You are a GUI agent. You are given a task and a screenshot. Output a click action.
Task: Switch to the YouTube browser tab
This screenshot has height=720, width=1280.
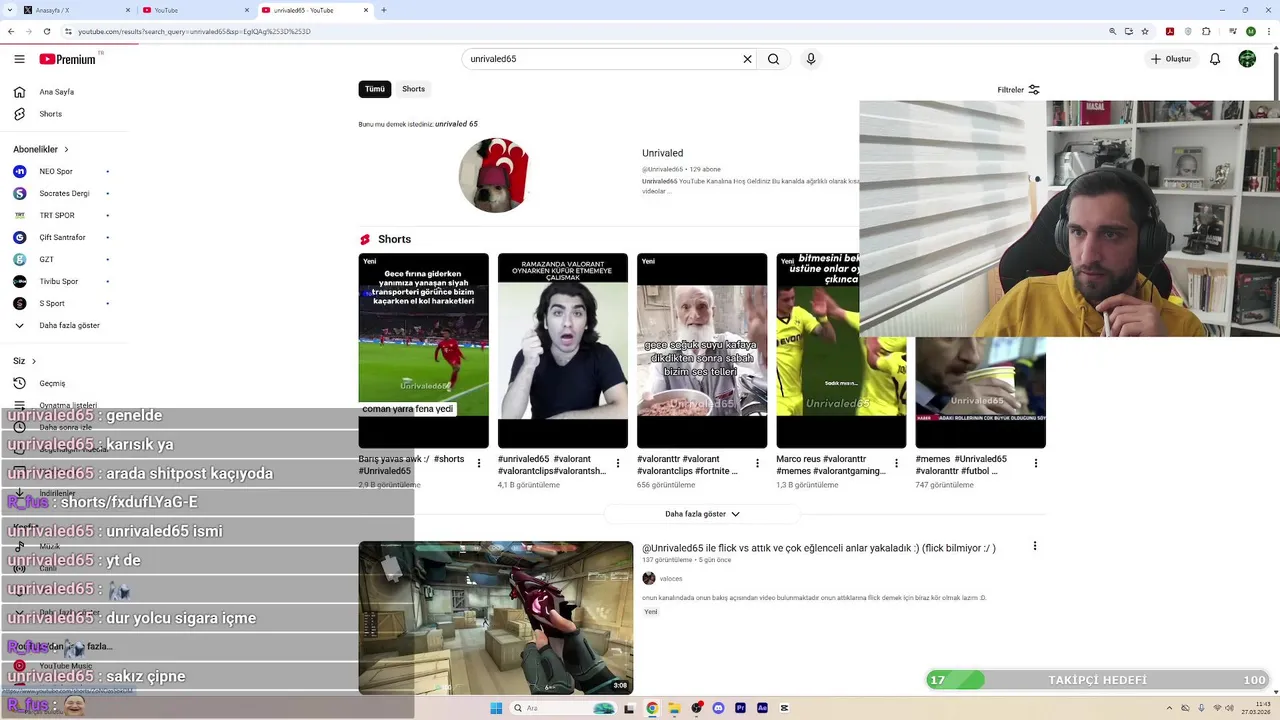click(193, 10)
